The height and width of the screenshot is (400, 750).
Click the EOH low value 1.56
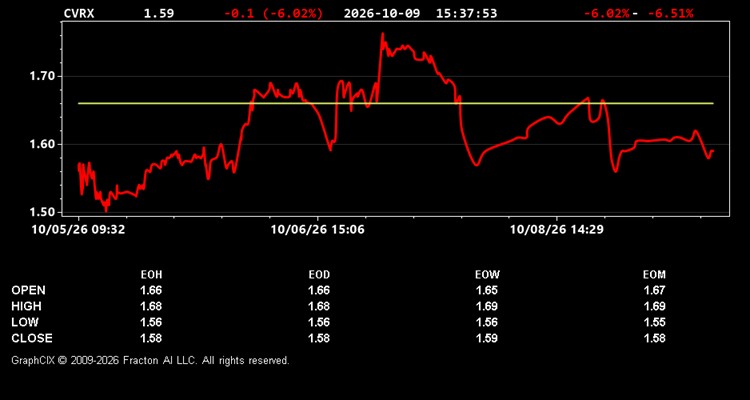pyautogui.click(x=151, y=322)
